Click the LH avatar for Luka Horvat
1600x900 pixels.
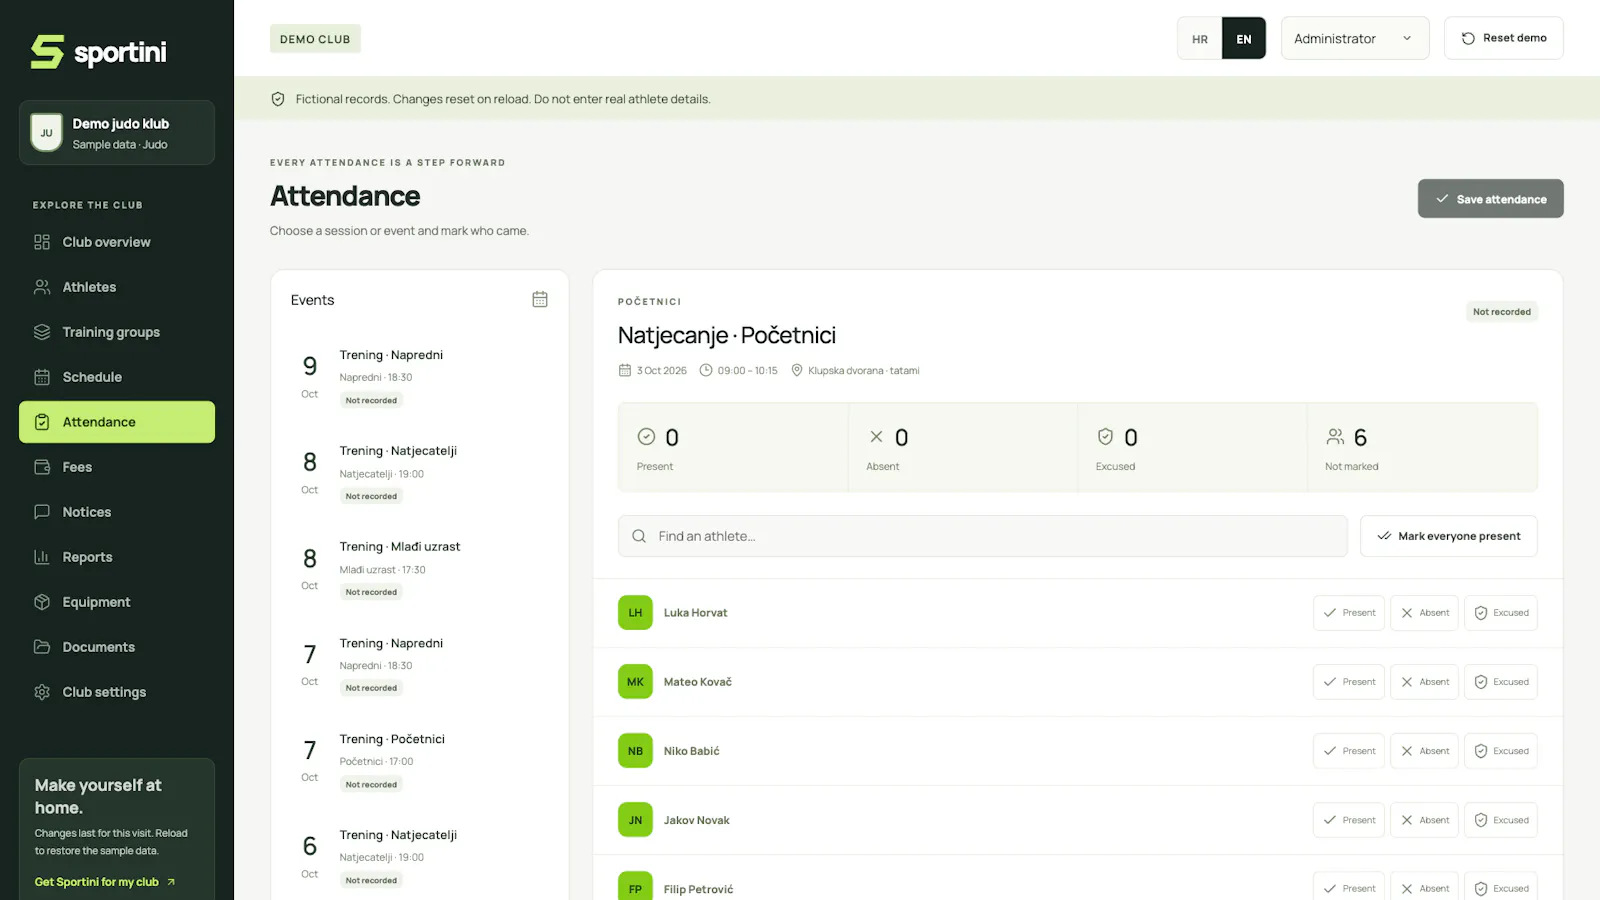635,613
